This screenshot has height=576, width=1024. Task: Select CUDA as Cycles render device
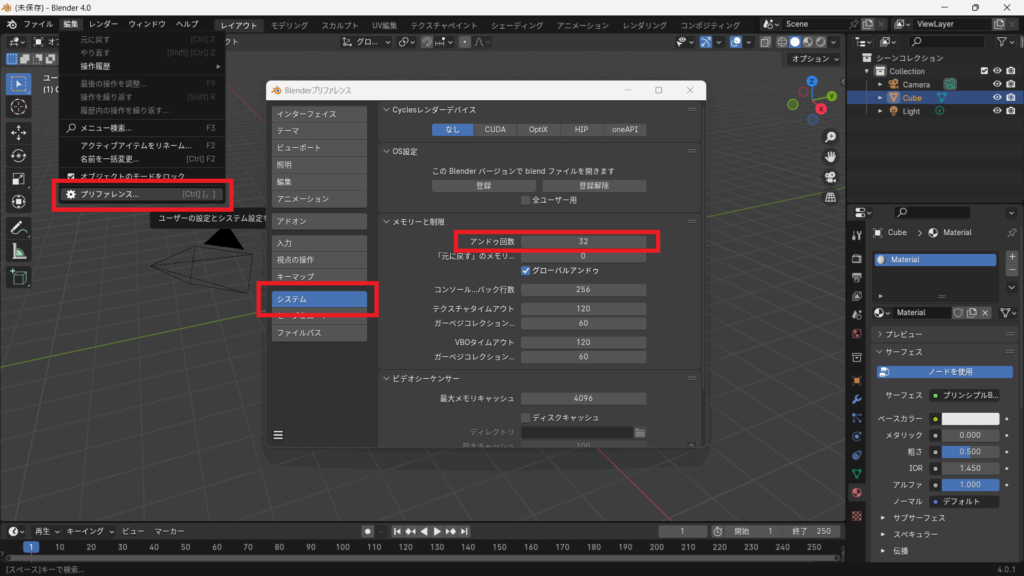(x=495, y=129)
